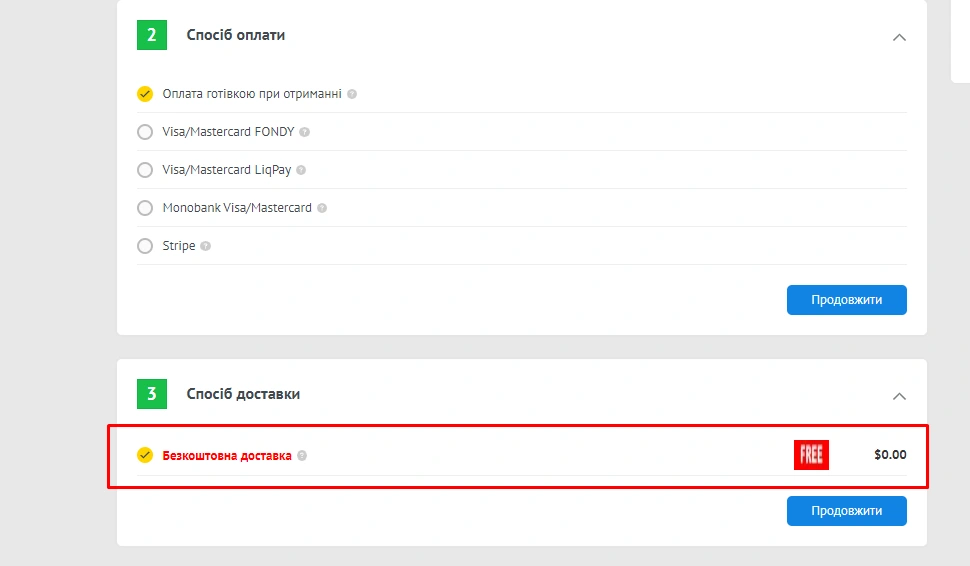Click the red FREE shipping badge

pyautogui.click(x=811, y=455)
